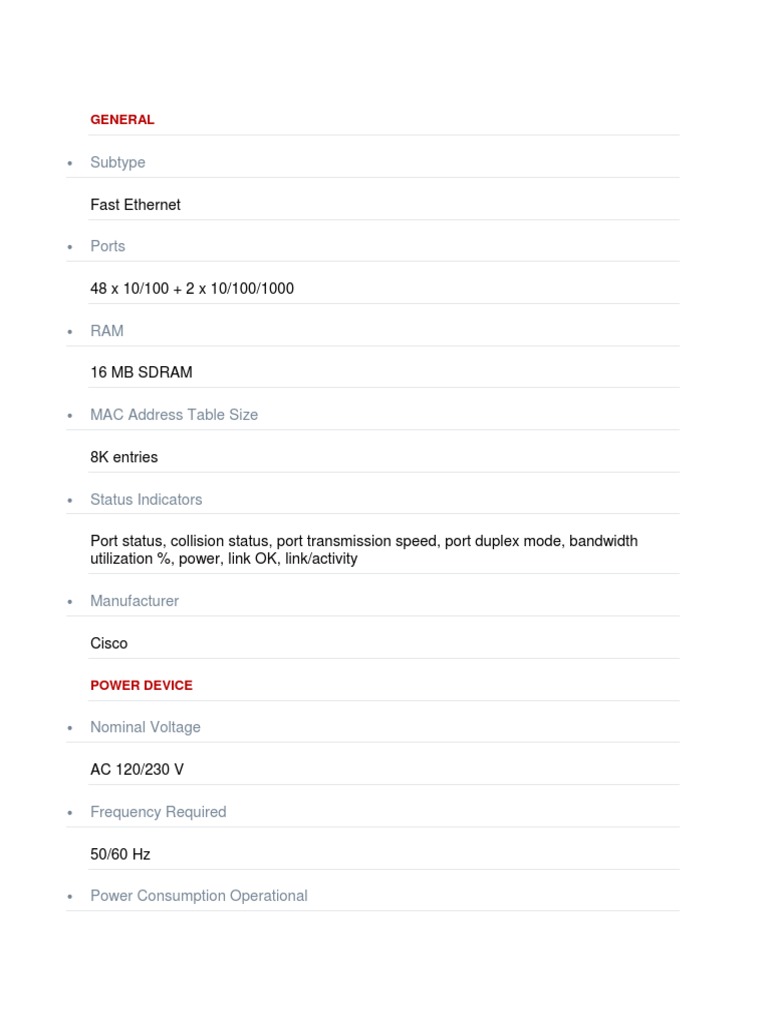
Task: Click the Cisco manufacturer value
Action: click(x=109, y=643)
